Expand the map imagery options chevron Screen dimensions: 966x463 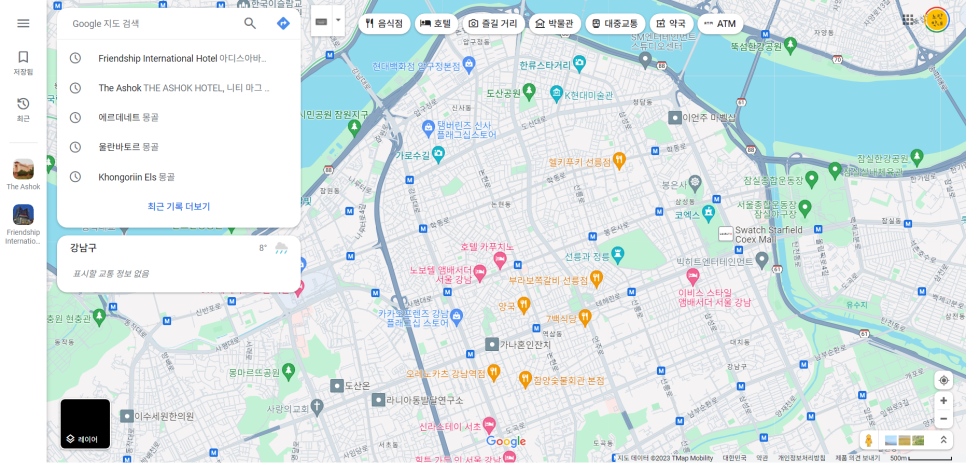pyautogui.click(x=943, y=440)
